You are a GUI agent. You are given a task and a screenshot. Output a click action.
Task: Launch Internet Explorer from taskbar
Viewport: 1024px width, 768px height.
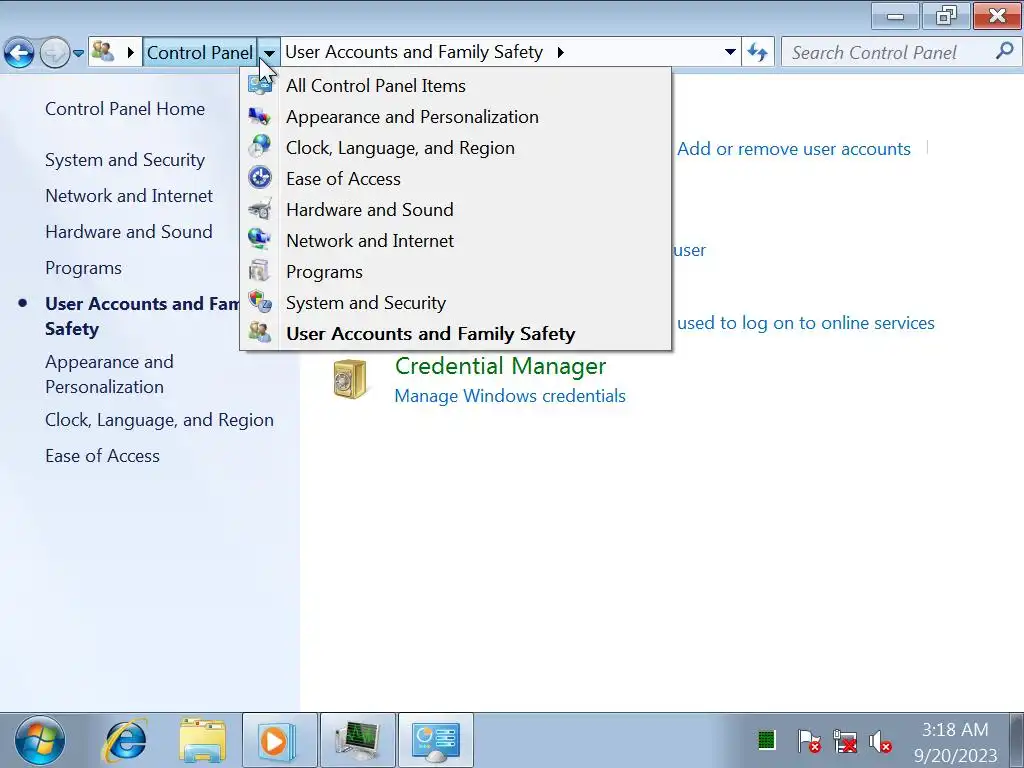[x=125, y=741]
